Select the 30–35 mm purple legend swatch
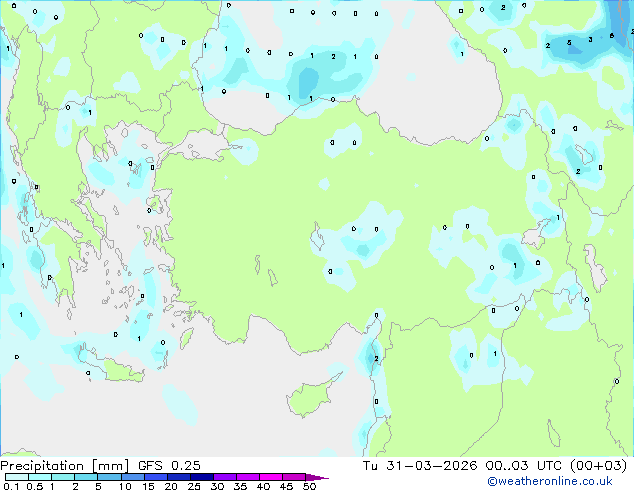Screen dimensions: 634x490 click(x=225, y=477)
